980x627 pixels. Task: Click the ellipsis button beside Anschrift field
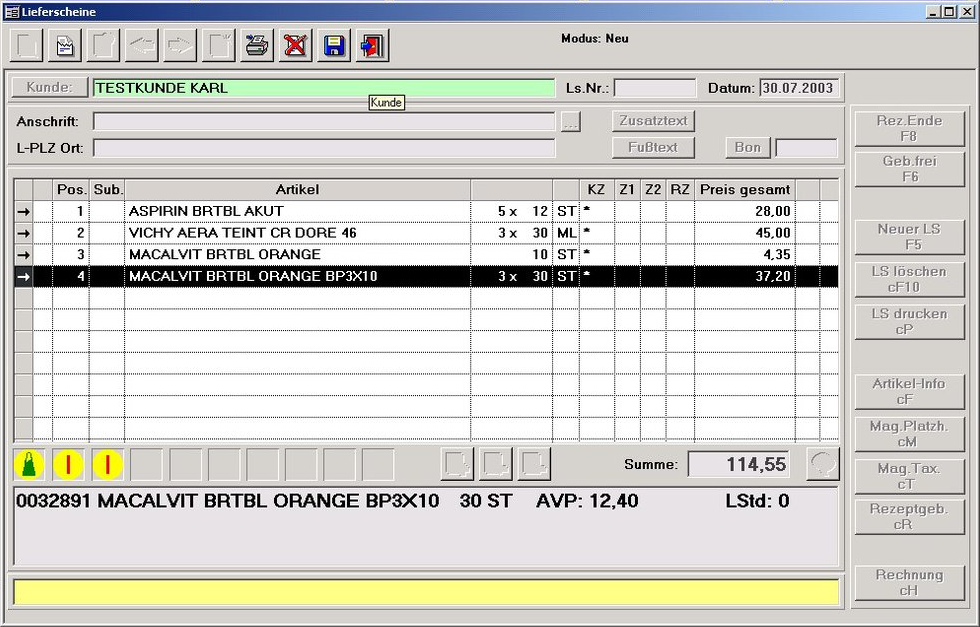click(x=570, y=121)
